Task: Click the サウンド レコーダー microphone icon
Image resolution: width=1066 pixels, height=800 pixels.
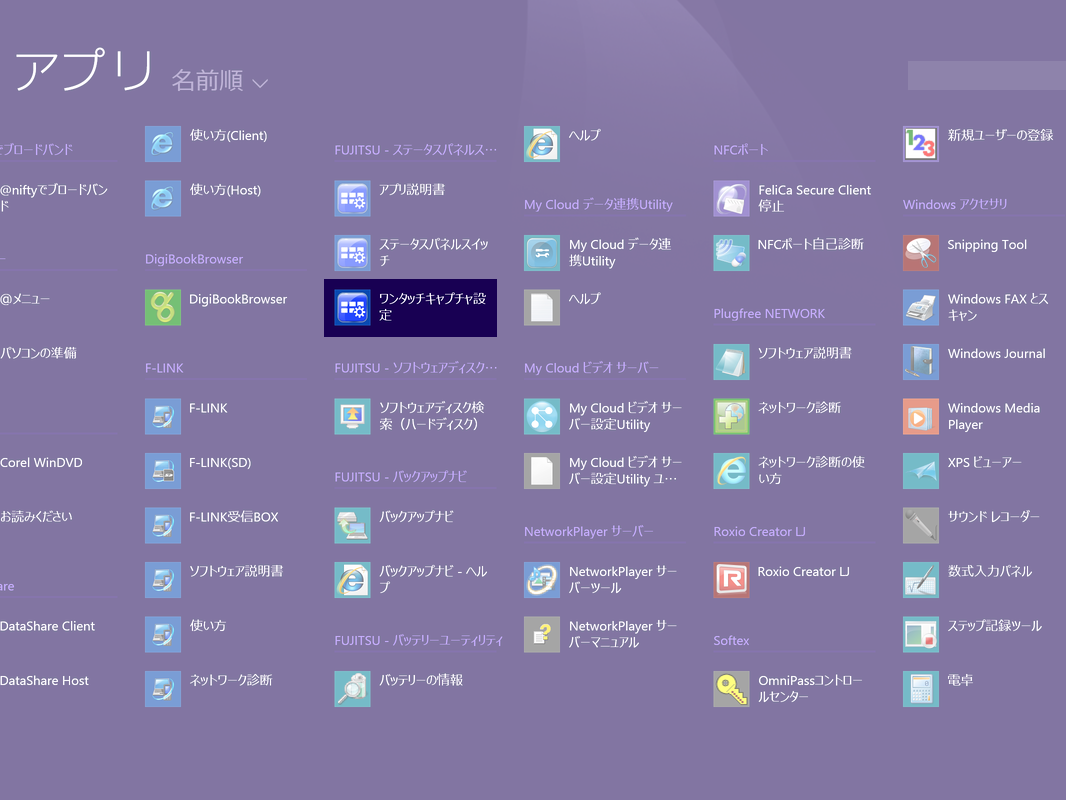Action: click(x=920, y=525)
